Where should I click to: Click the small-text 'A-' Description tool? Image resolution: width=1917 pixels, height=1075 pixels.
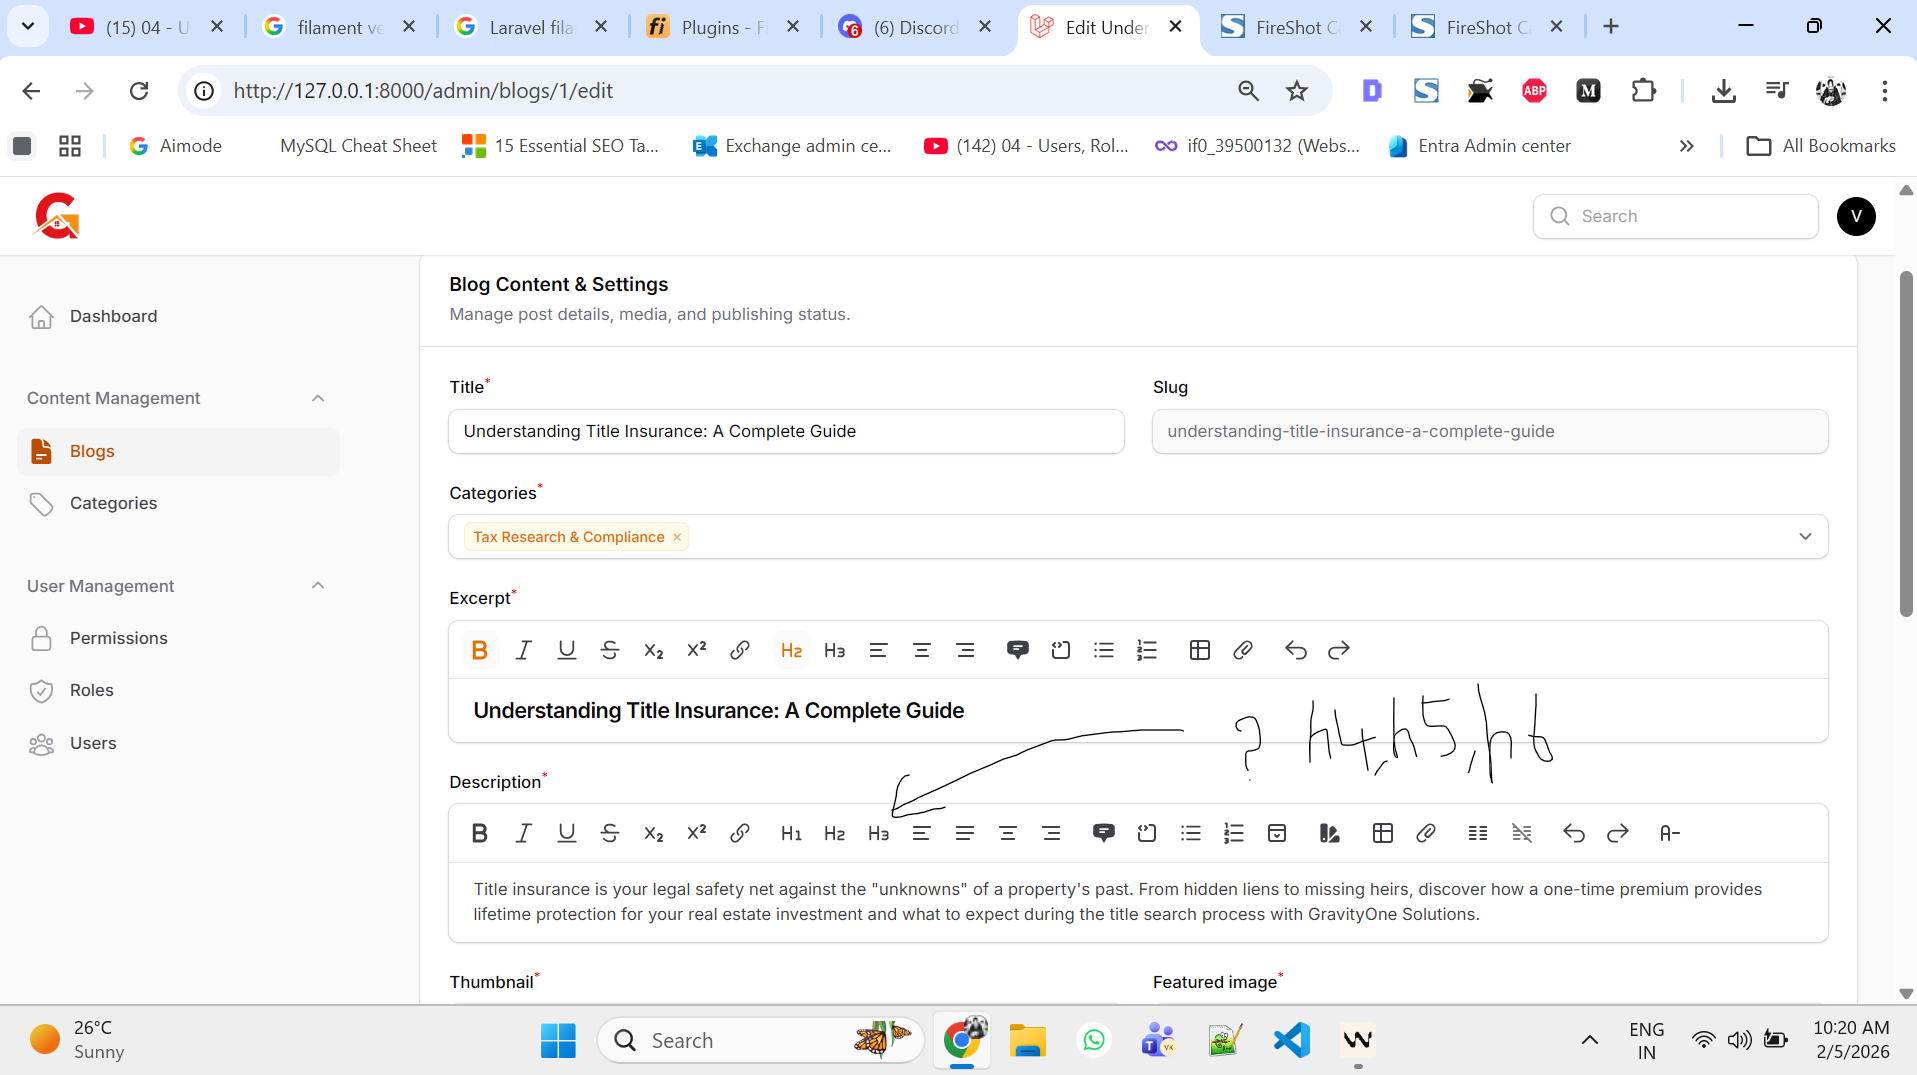(x=1669, y=833)
